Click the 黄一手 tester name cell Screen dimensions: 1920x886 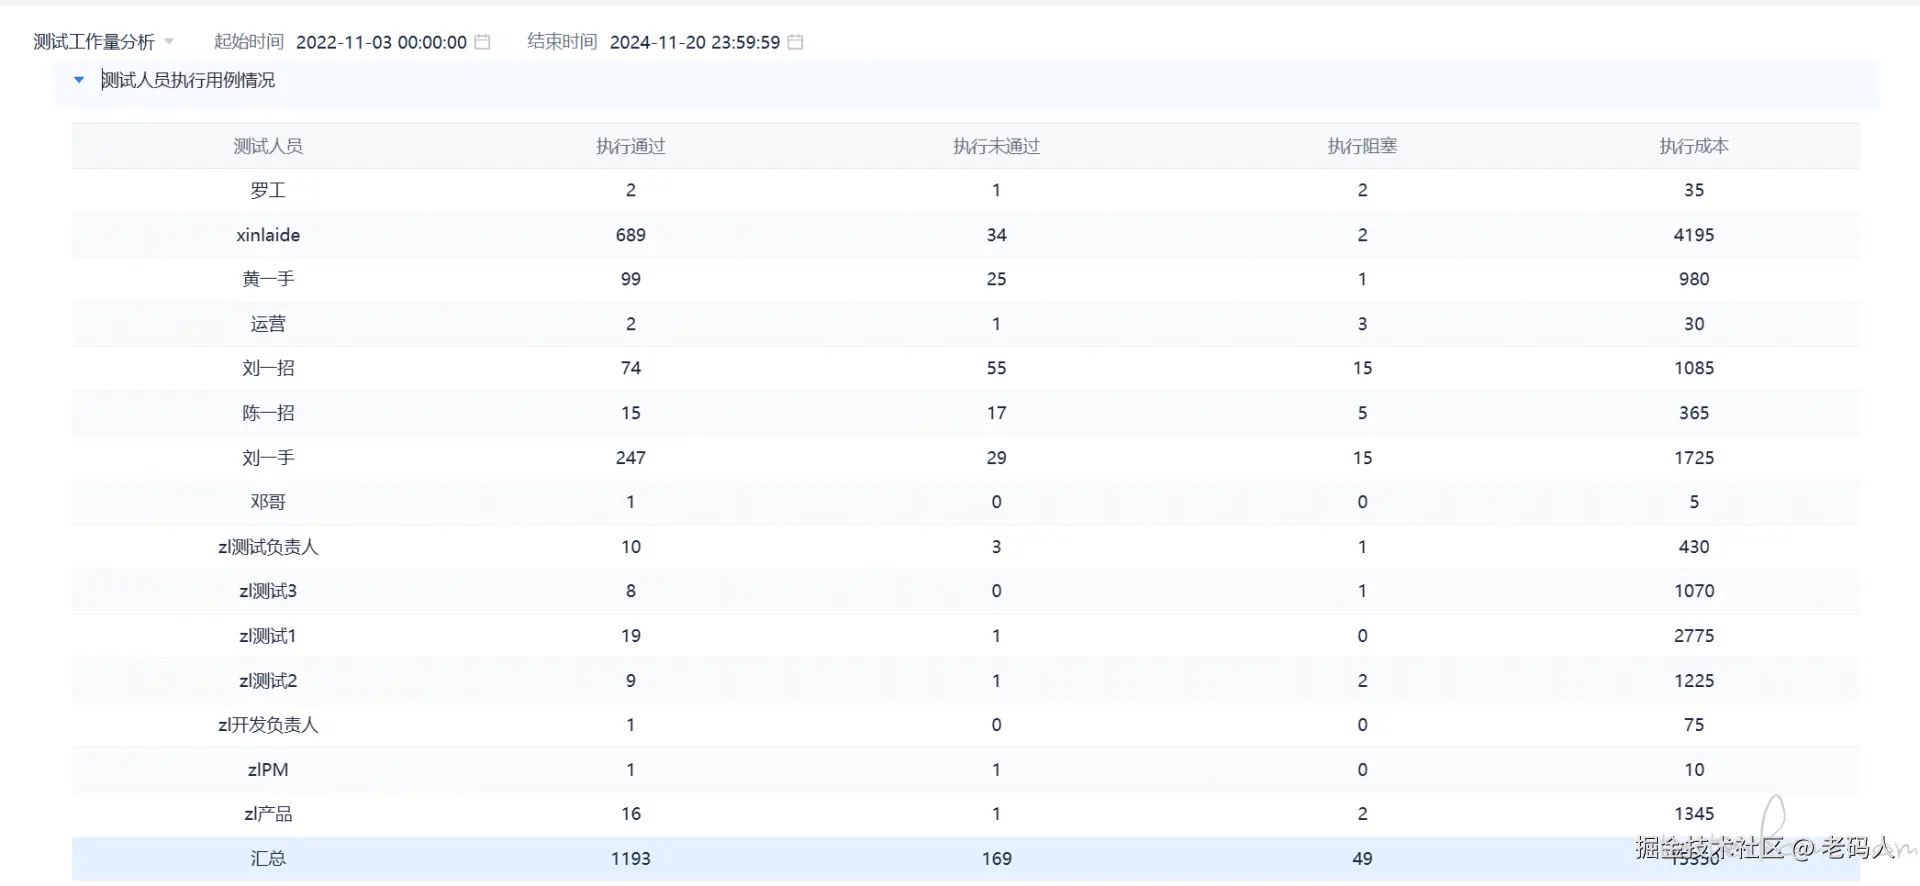tap(268, 279)
